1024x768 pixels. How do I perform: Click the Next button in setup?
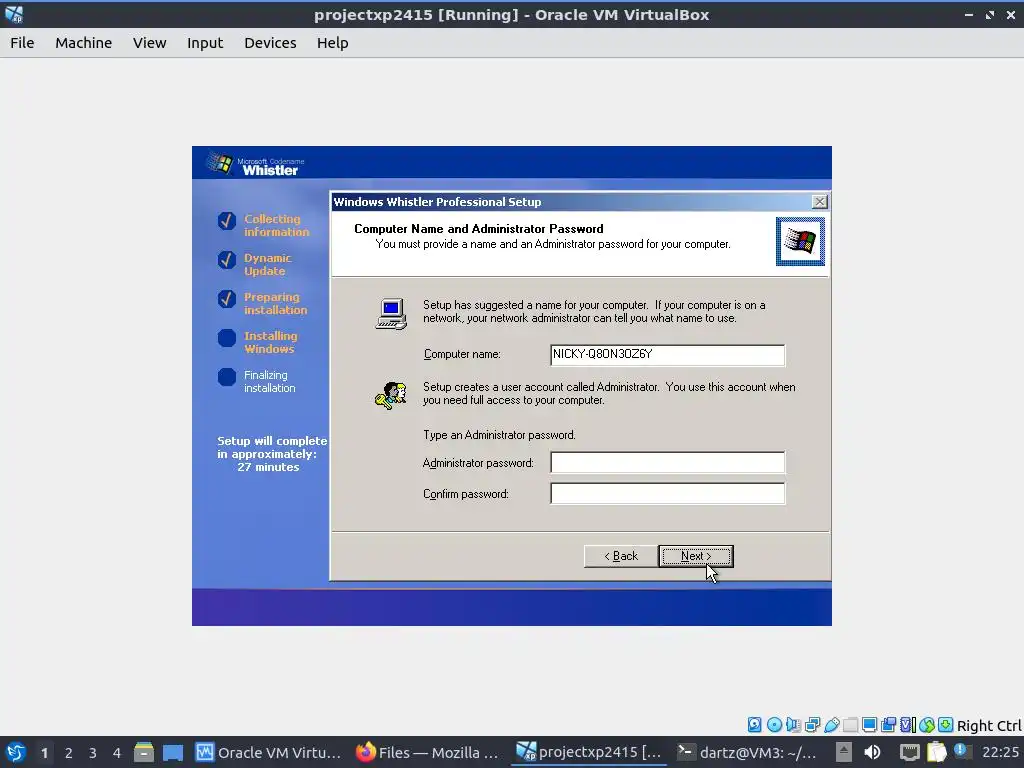(696, 556)
